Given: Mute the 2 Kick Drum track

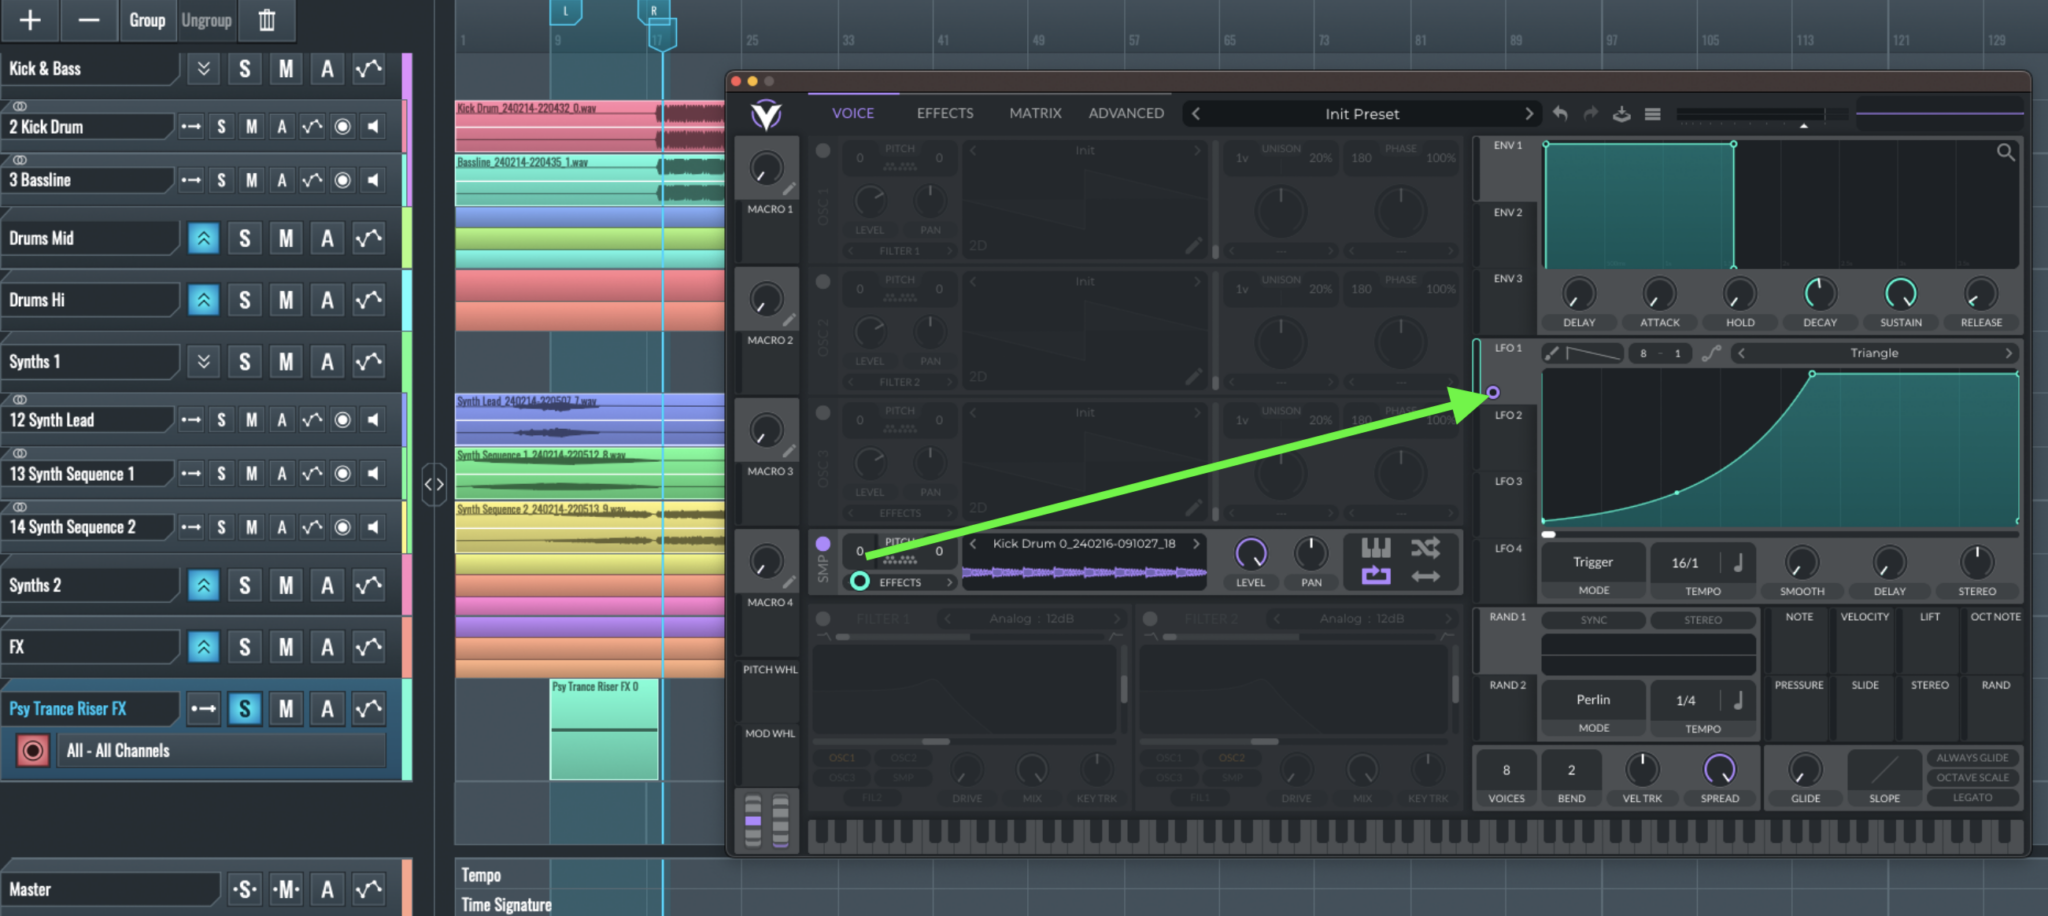Looking at the screenshot, I should [x=252, y=126].
